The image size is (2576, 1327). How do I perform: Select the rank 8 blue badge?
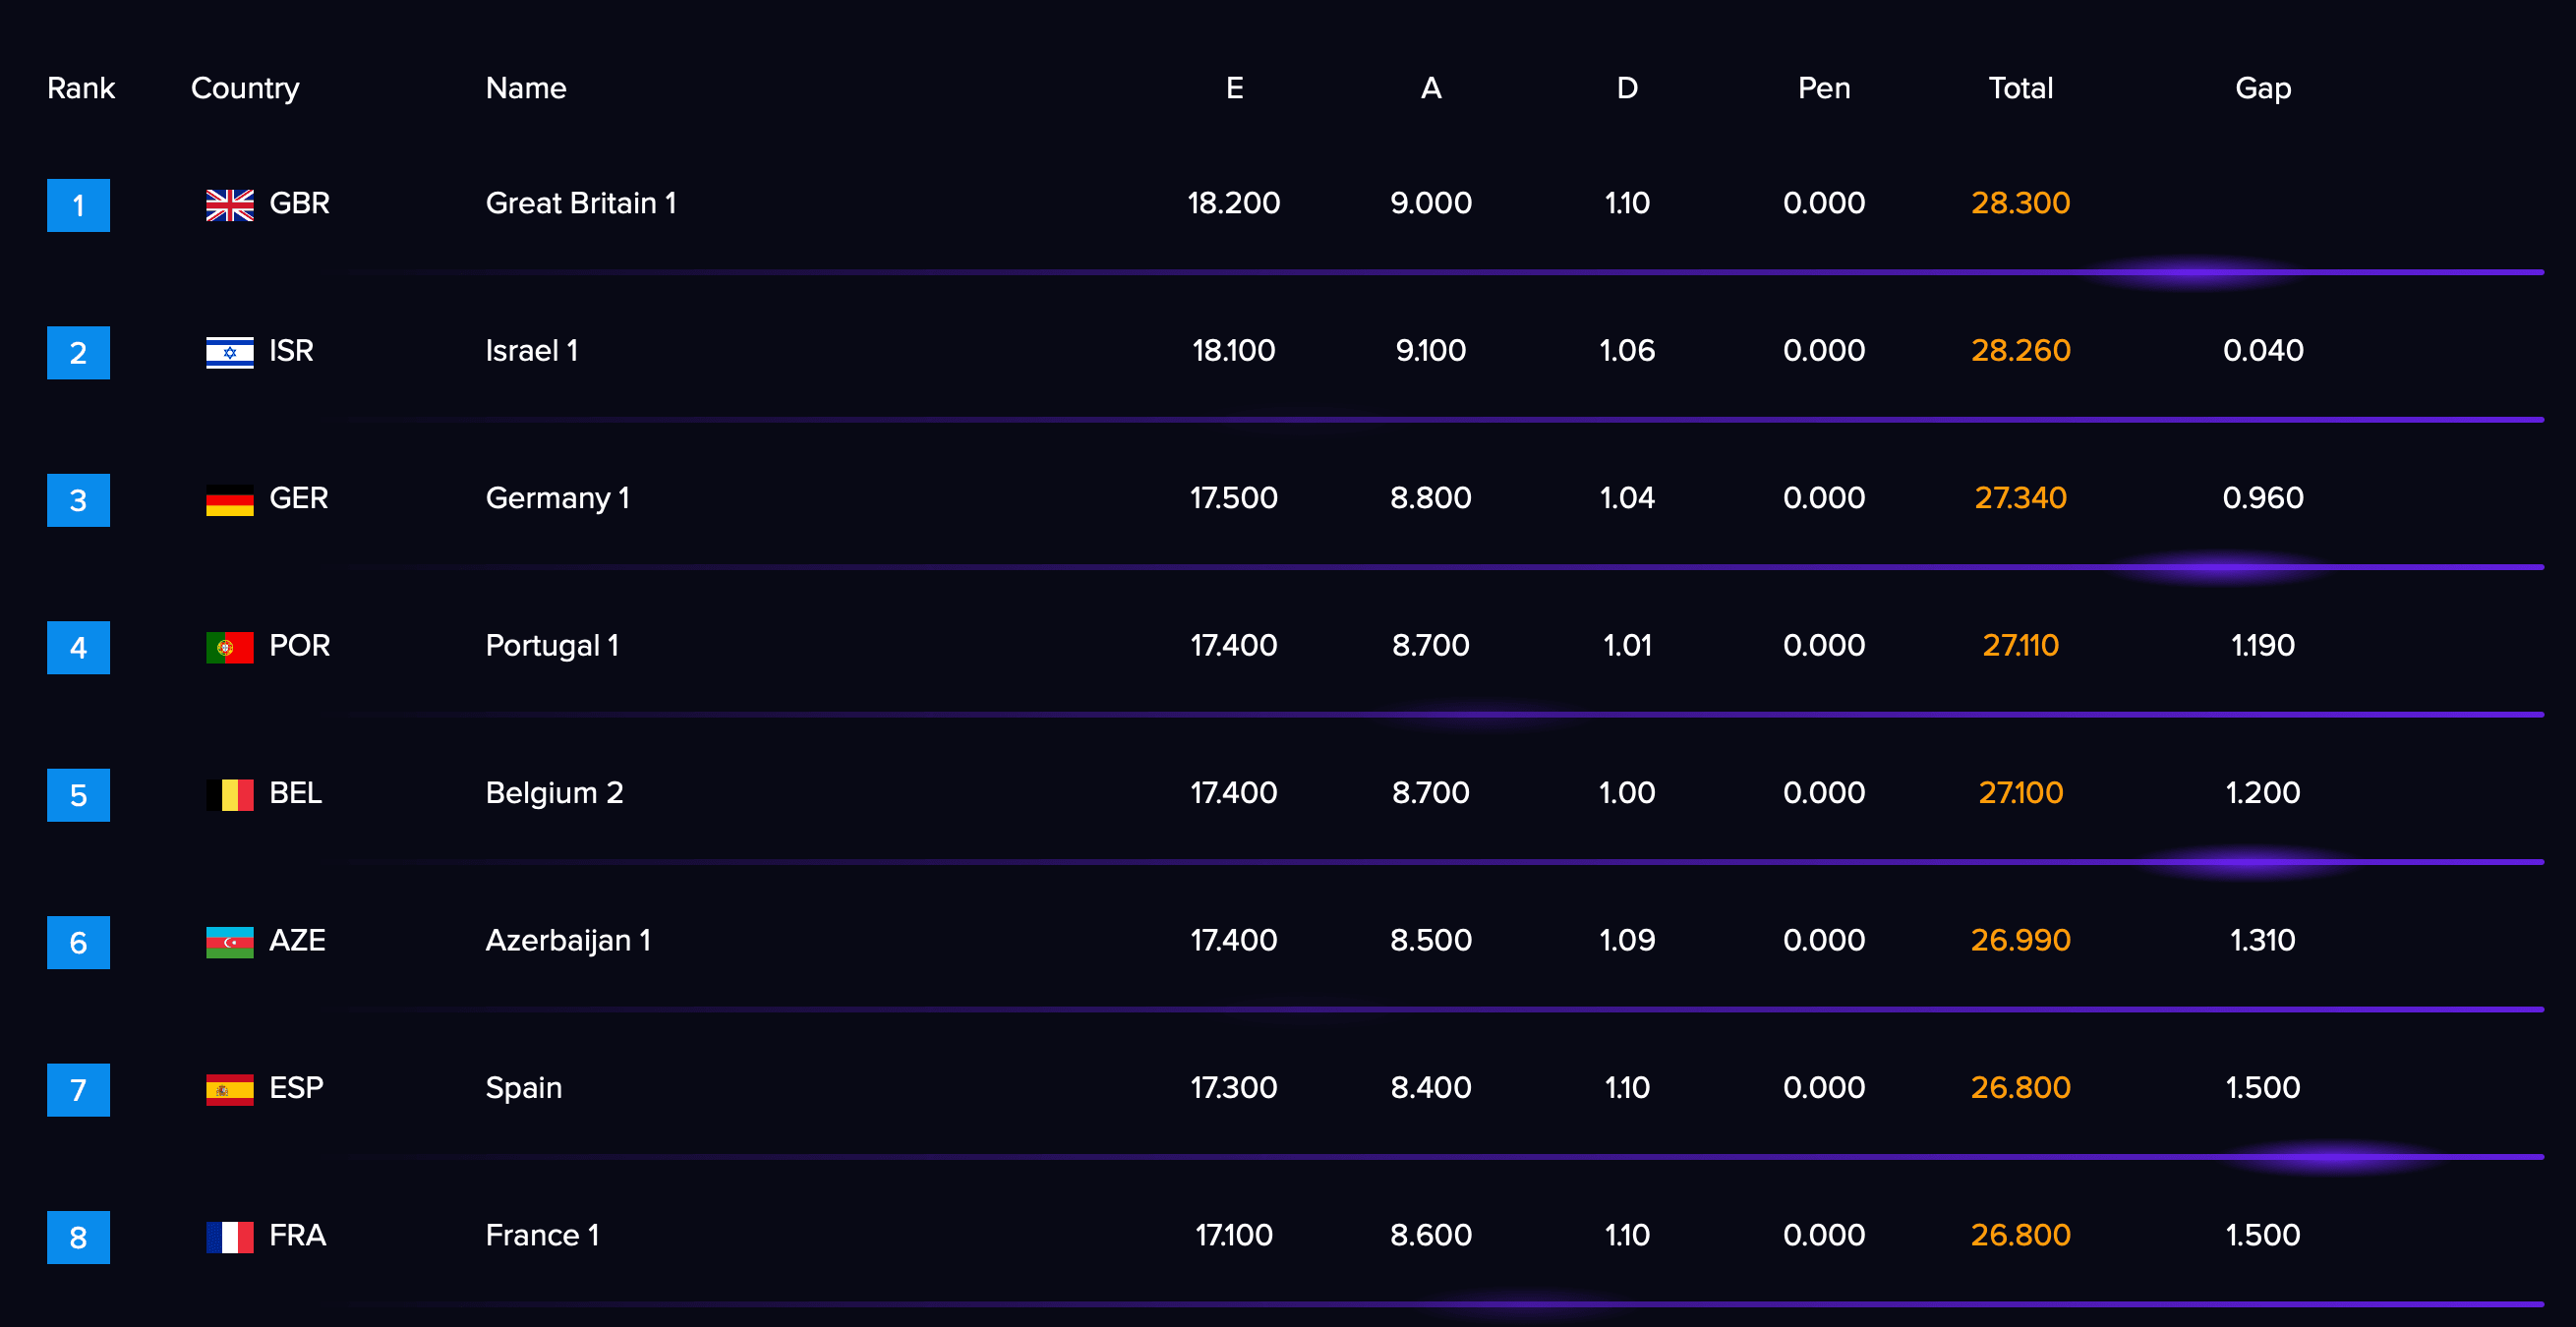[x=79, y=1237]
